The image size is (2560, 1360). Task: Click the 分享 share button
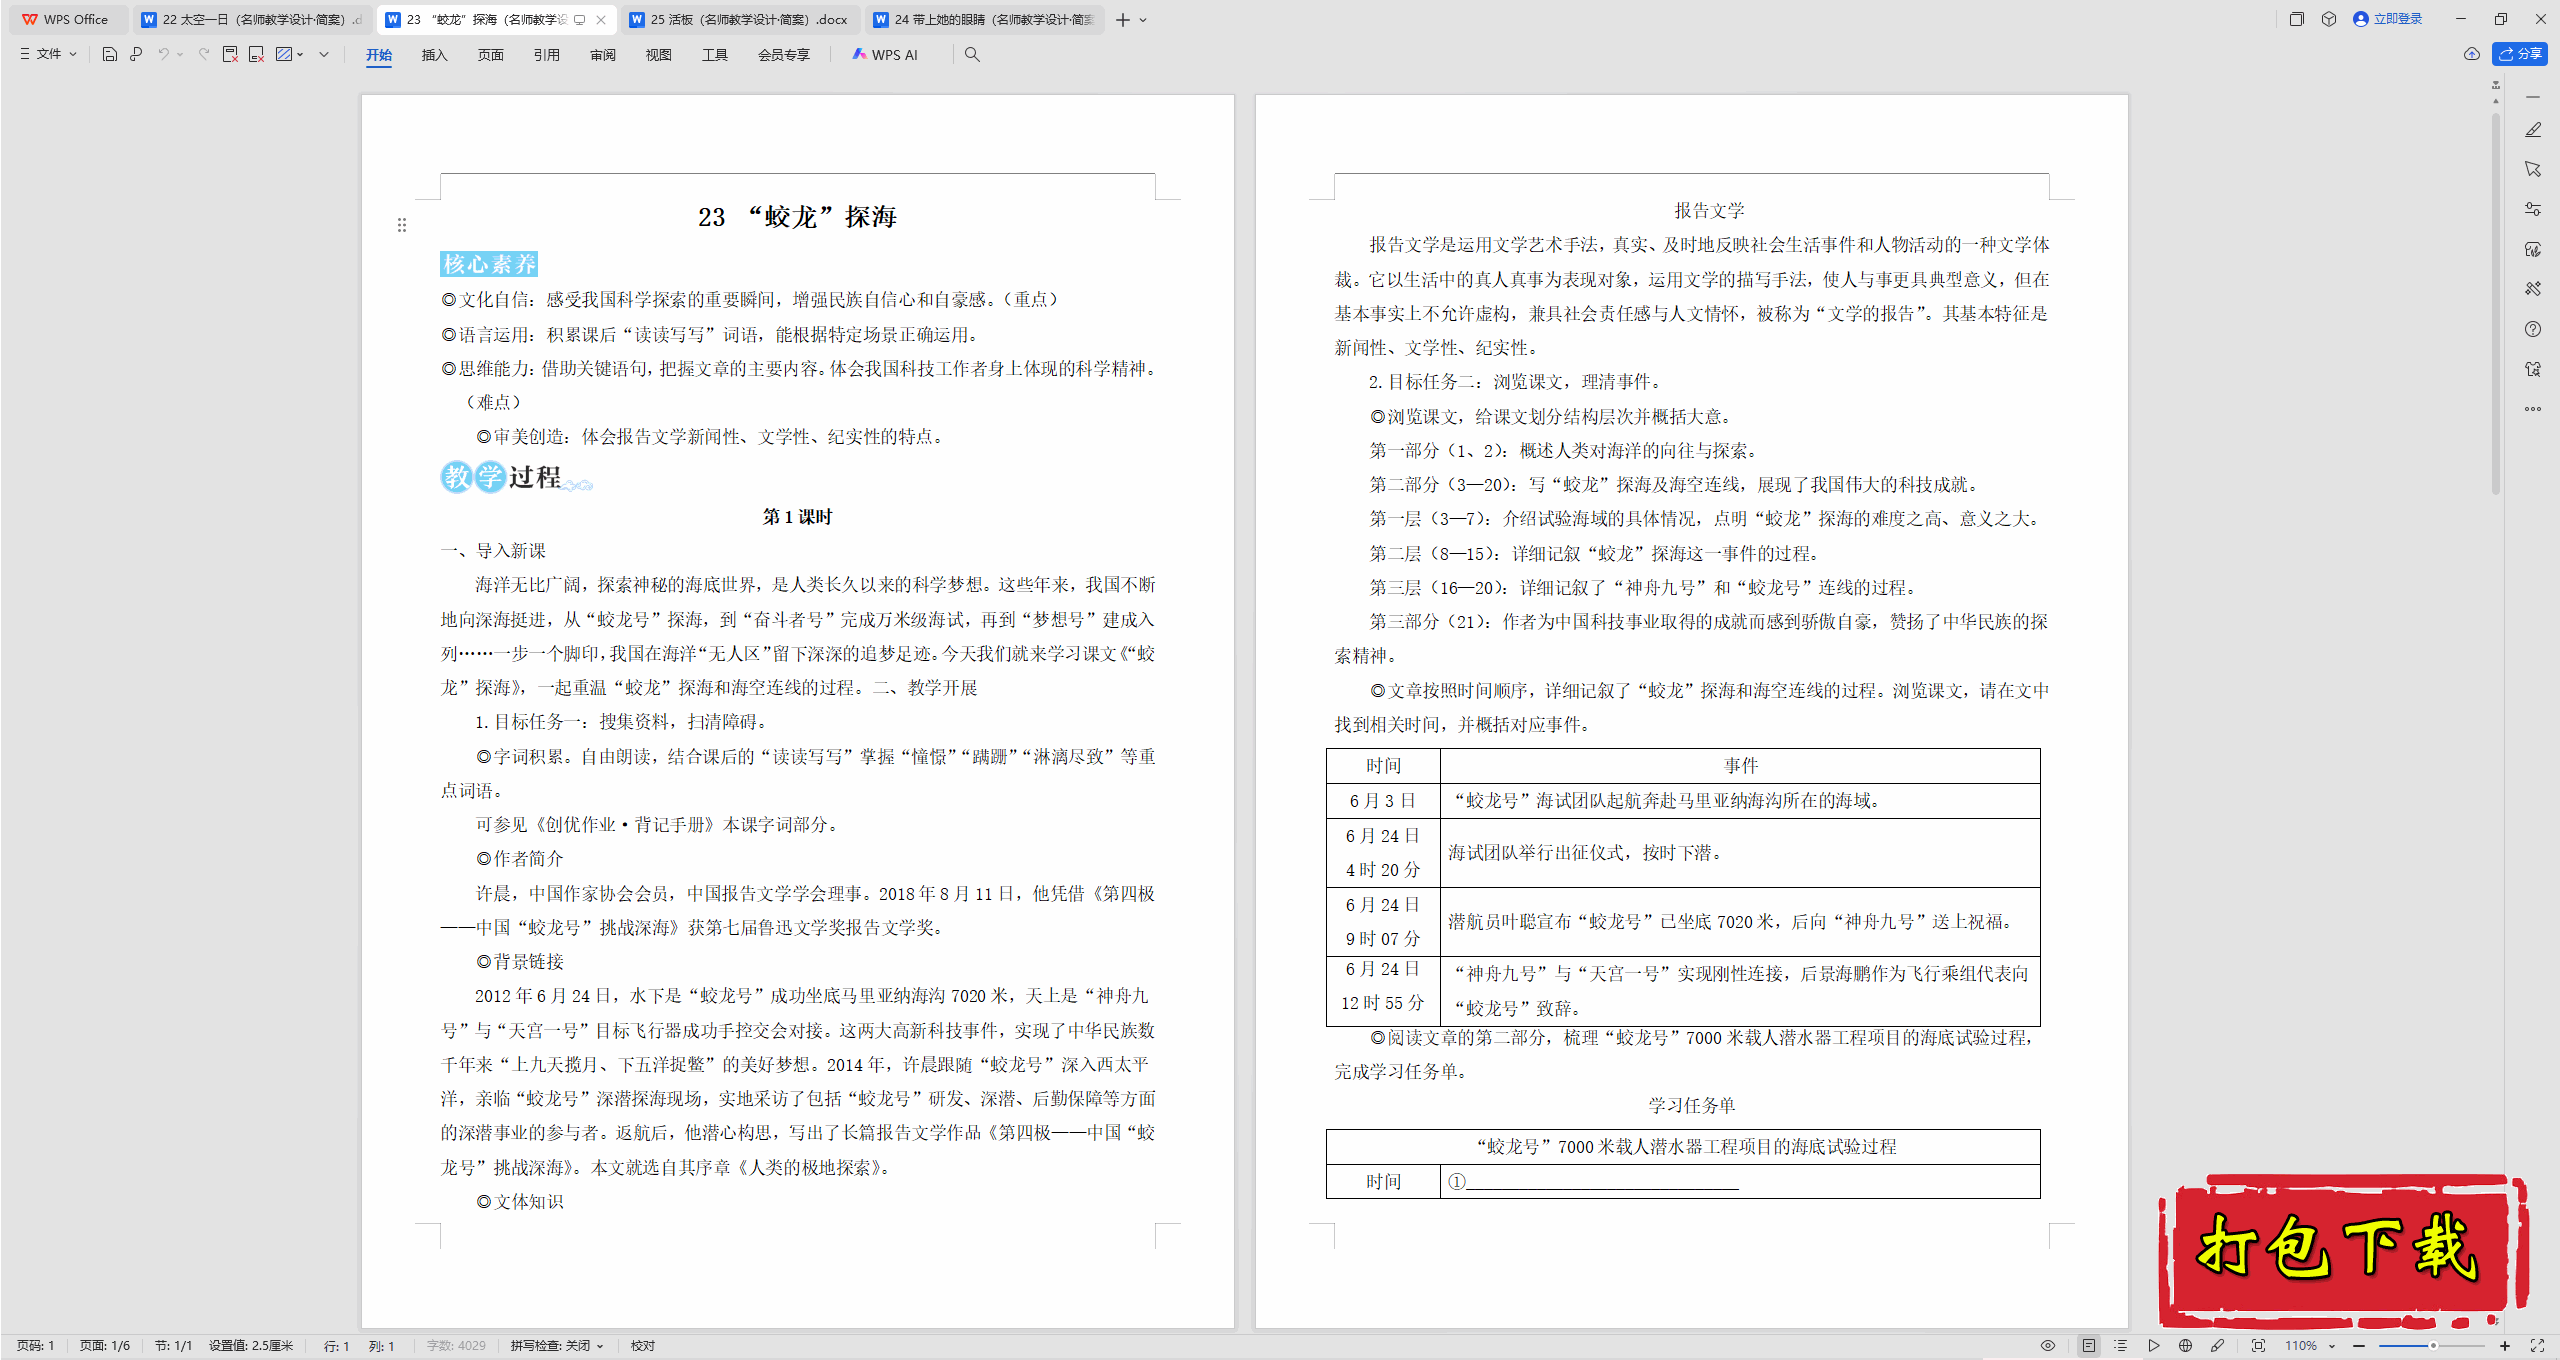pyautogui.click(x=2520, y=54)
